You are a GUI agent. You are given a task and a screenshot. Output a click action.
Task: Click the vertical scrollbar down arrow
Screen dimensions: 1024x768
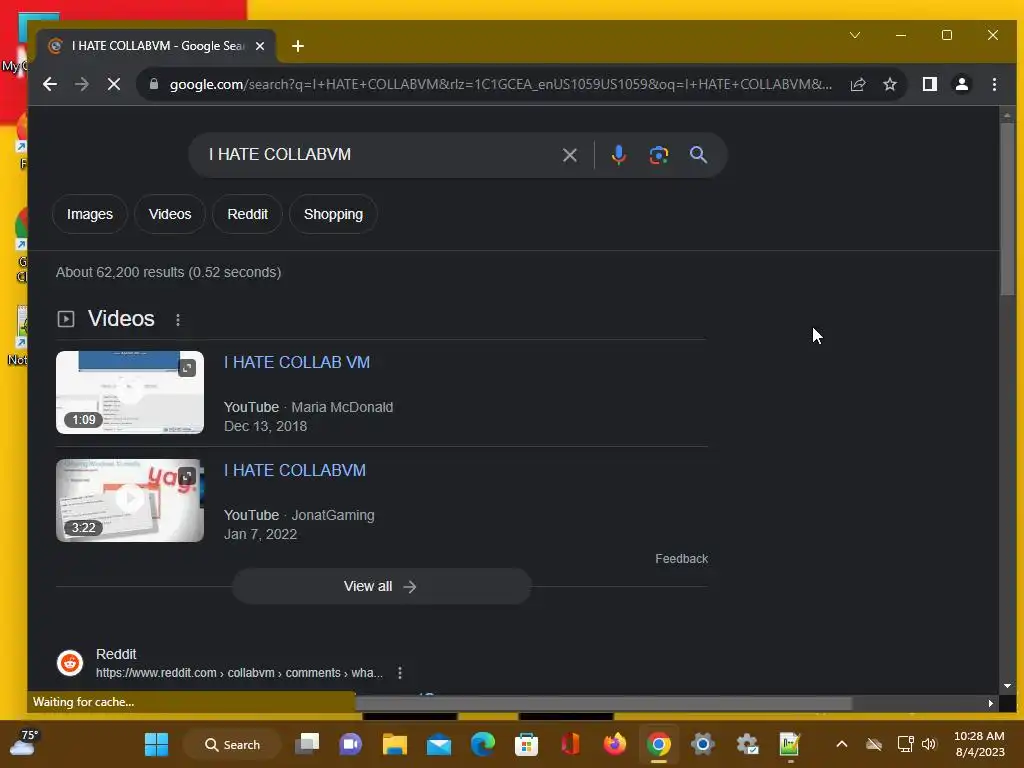coord(1007,686)
